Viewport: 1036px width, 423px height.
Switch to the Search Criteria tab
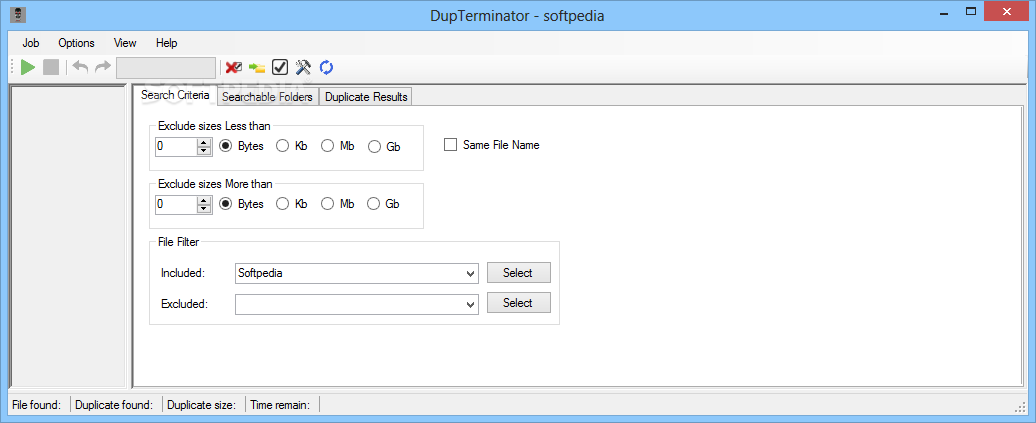coord(175,95)
